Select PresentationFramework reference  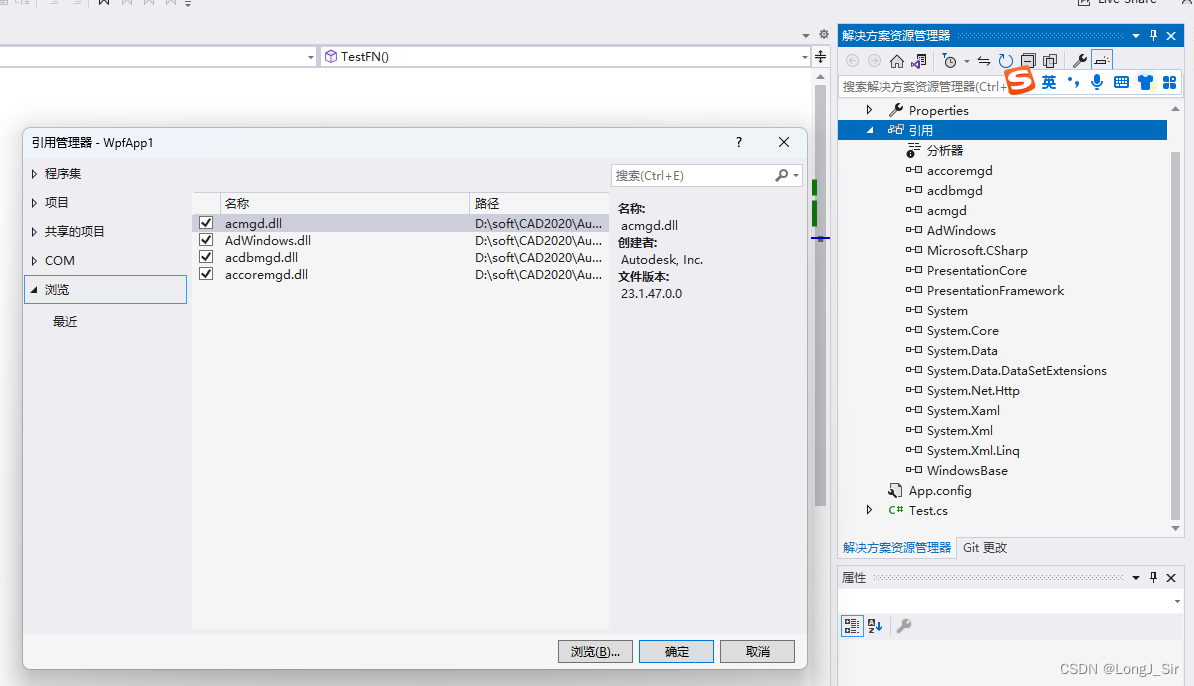tap(995, 291)
